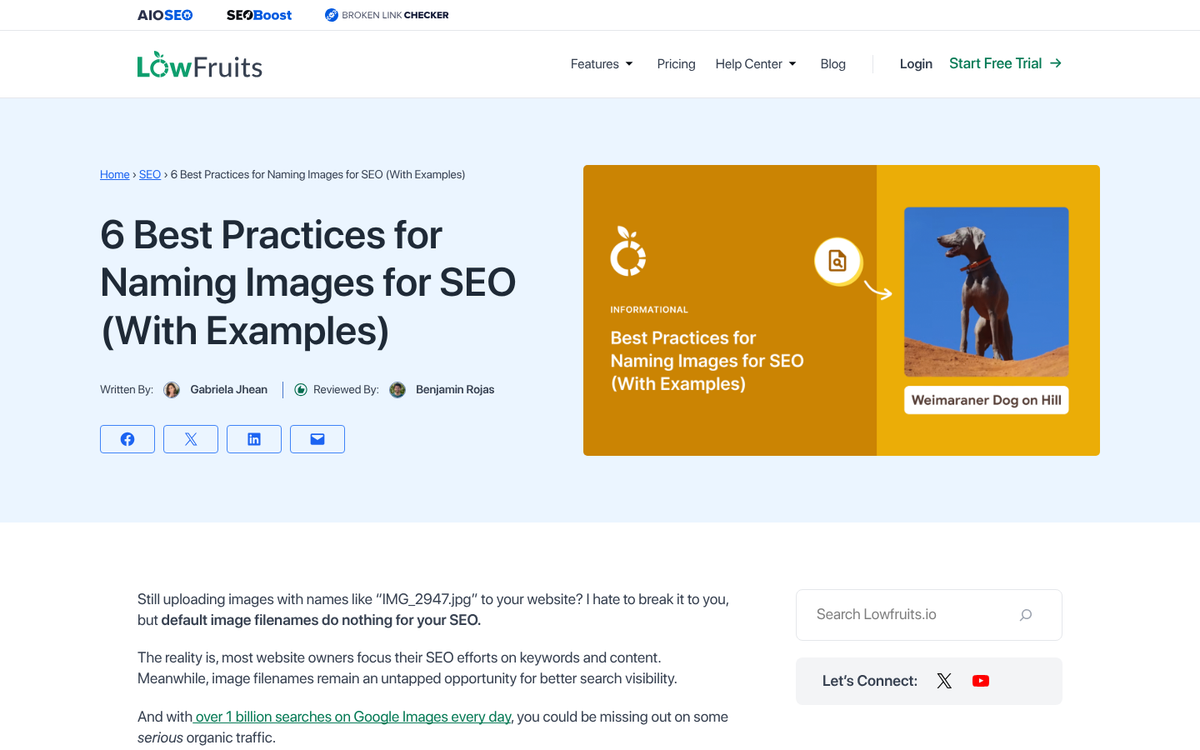Click the AIOSEO logo
1200x750 pixels.
point(164,14)
